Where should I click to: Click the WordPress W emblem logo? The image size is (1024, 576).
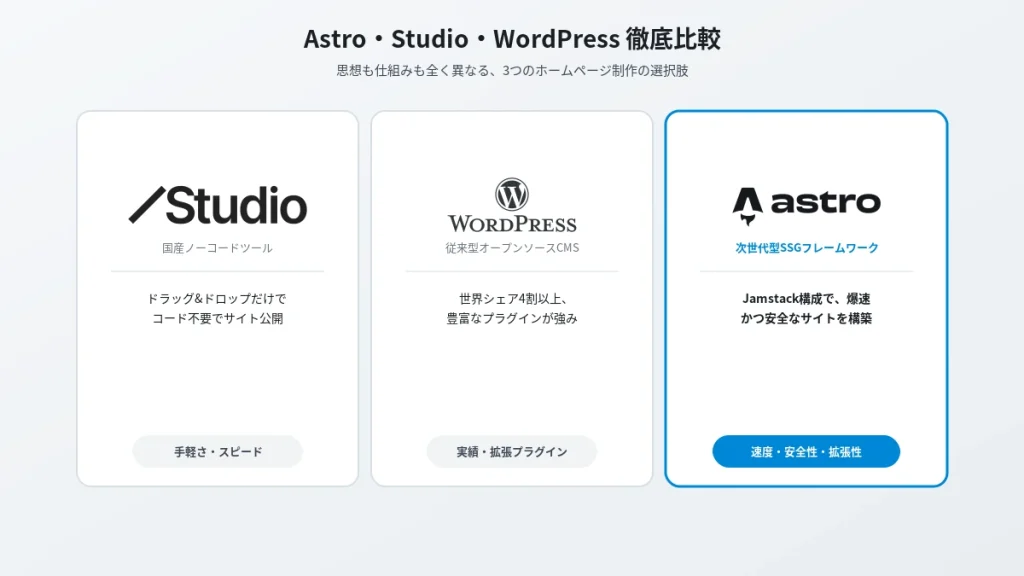pos(512,194)
